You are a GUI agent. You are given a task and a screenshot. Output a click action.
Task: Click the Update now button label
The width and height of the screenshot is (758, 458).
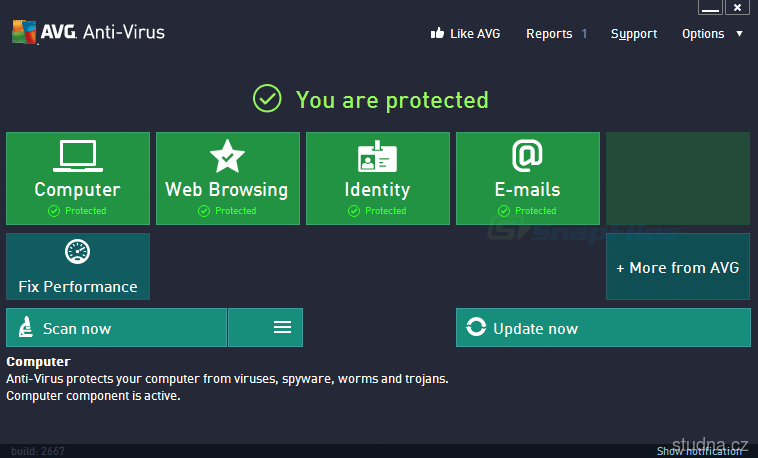point(535,328)
